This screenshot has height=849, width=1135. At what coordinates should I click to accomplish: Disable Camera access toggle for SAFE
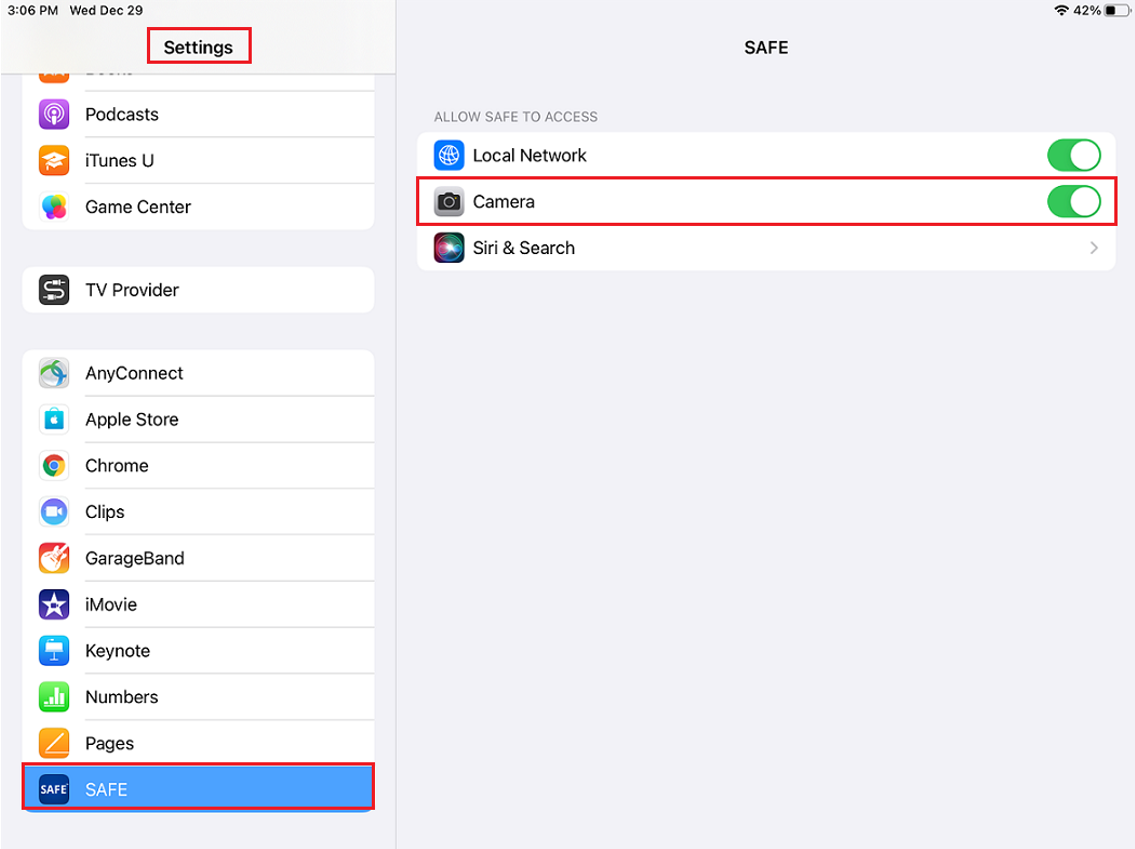coord(1073,202)
